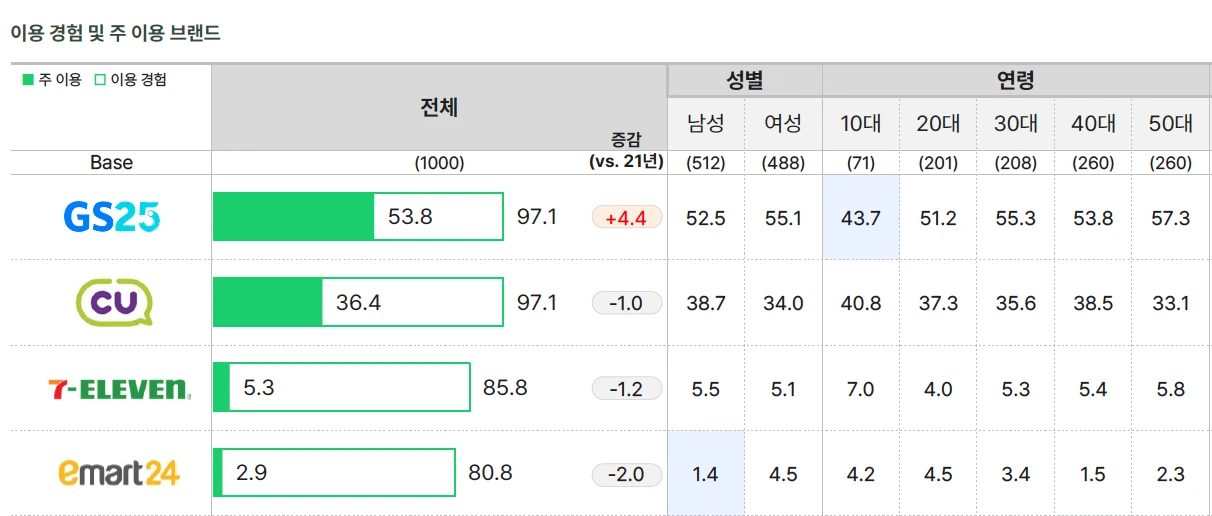Click the CU usage bar showing 36.4
Viewport: 1212px width, 516px height.
268,302
